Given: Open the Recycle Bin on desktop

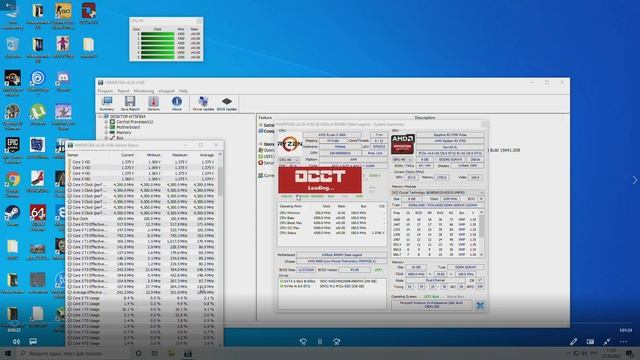Looking at the screenshot, I should click(x=12, y=48).
